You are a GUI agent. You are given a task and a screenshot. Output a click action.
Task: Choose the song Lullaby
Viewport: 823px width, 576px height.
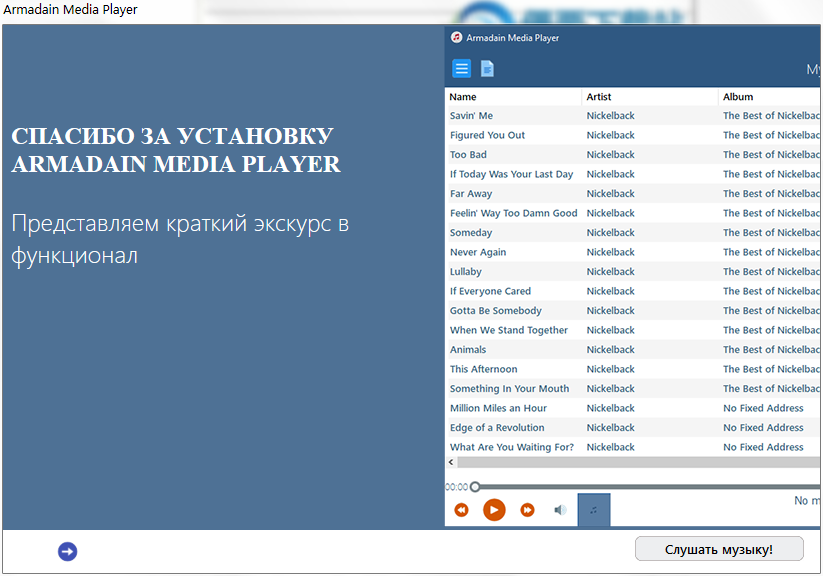point(466,271)
